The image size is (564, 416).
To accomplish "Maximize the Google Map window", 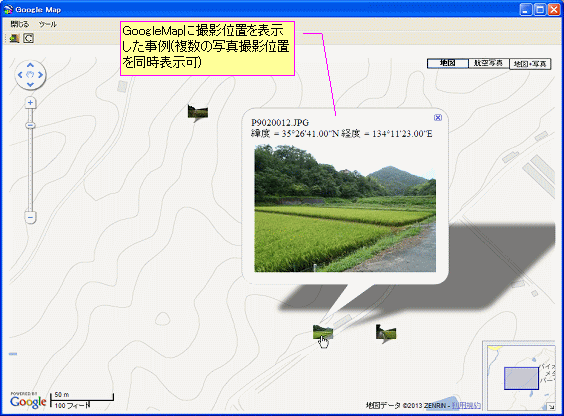I will [540, 9].
